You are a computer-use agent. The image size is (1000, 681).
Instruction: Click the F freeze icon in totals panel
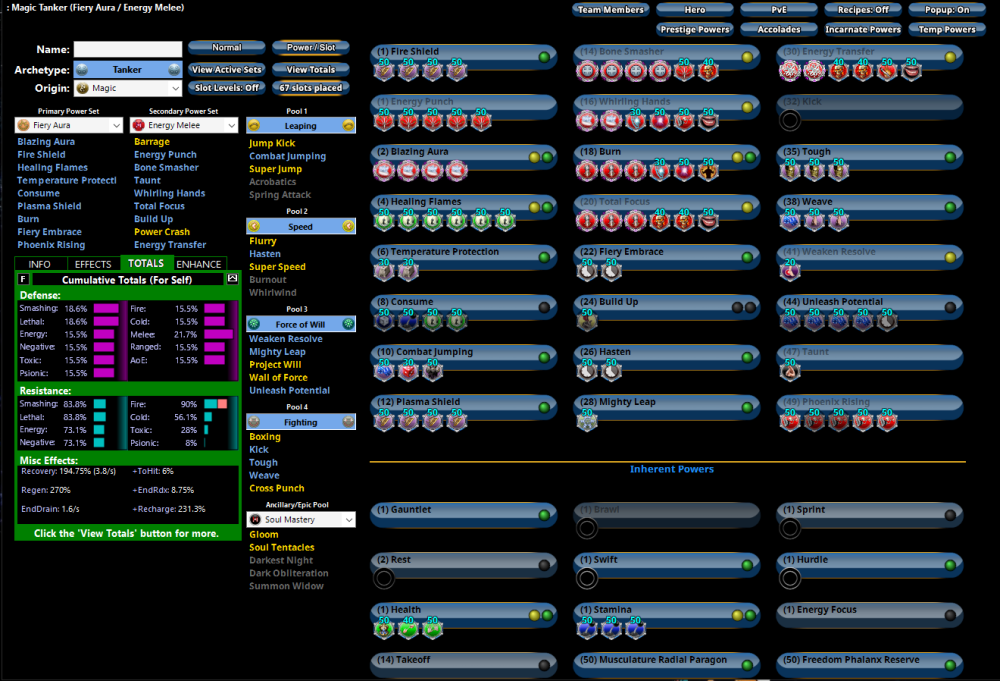tap(23, 279)
